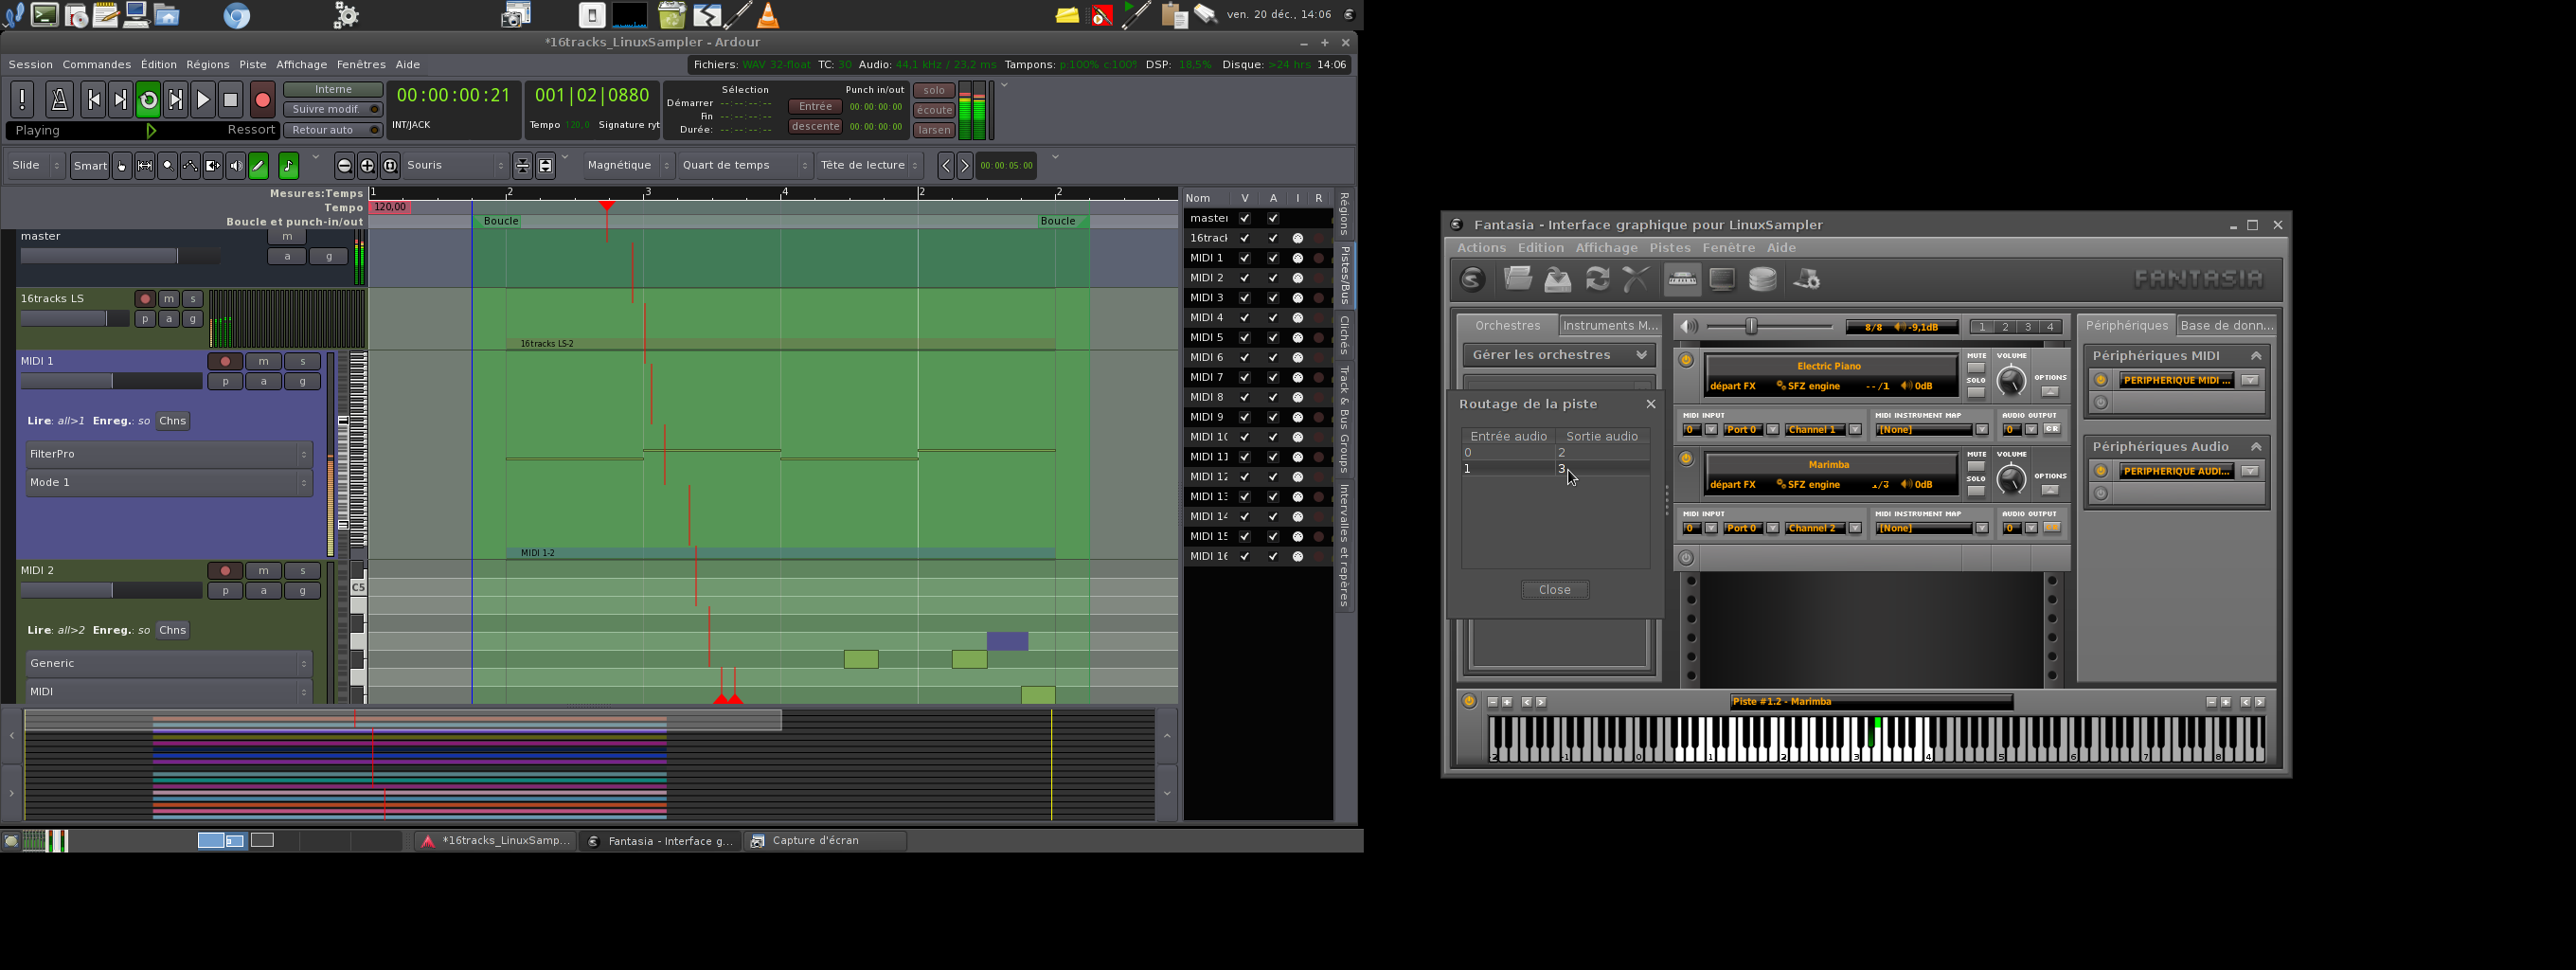This screenshot has width=2576, height=970.
Task: Open the Magnétique snap mode dropdown
Action: coord(628,166)
